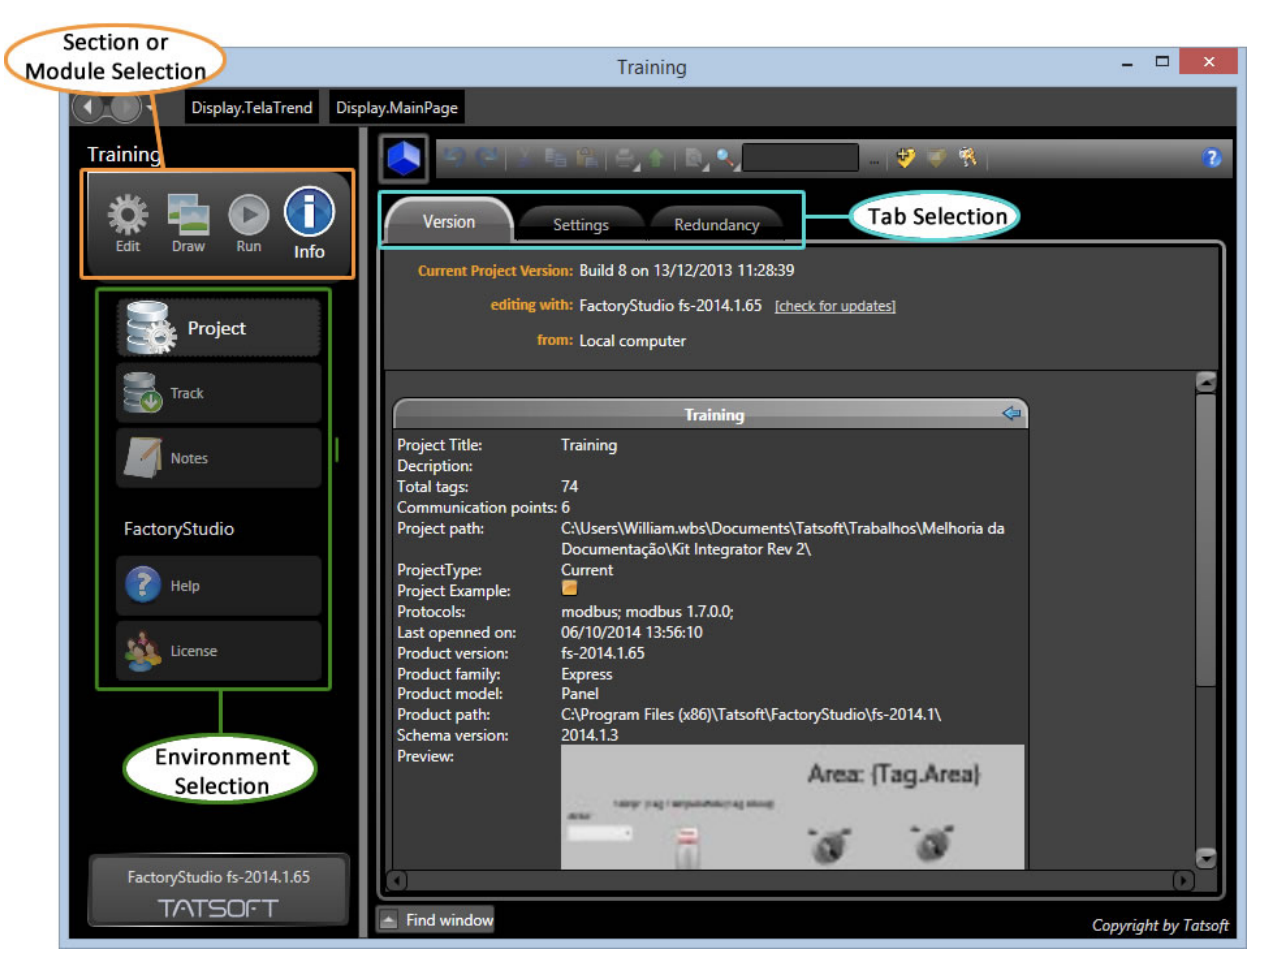The image size is (1264, 964).
Task: Expand the Find window panel
Action: 436,920
